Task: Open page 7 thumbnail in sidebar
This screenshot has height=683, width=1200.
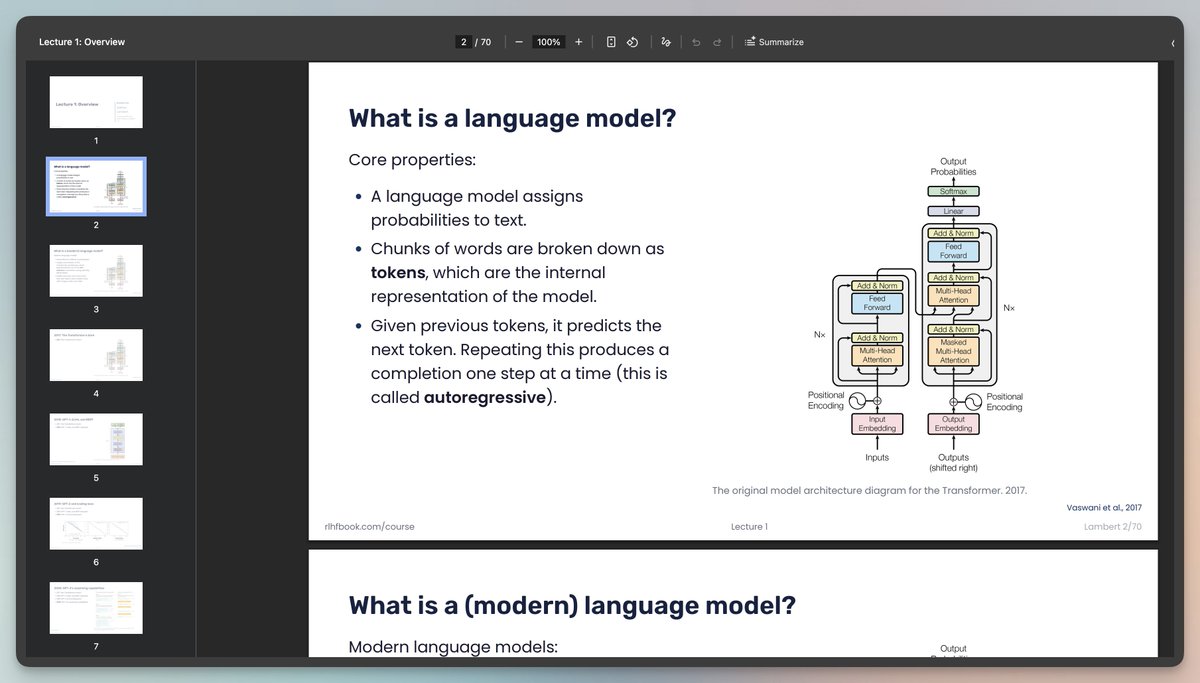Action: pyautogui.click(x=96, y=608)
